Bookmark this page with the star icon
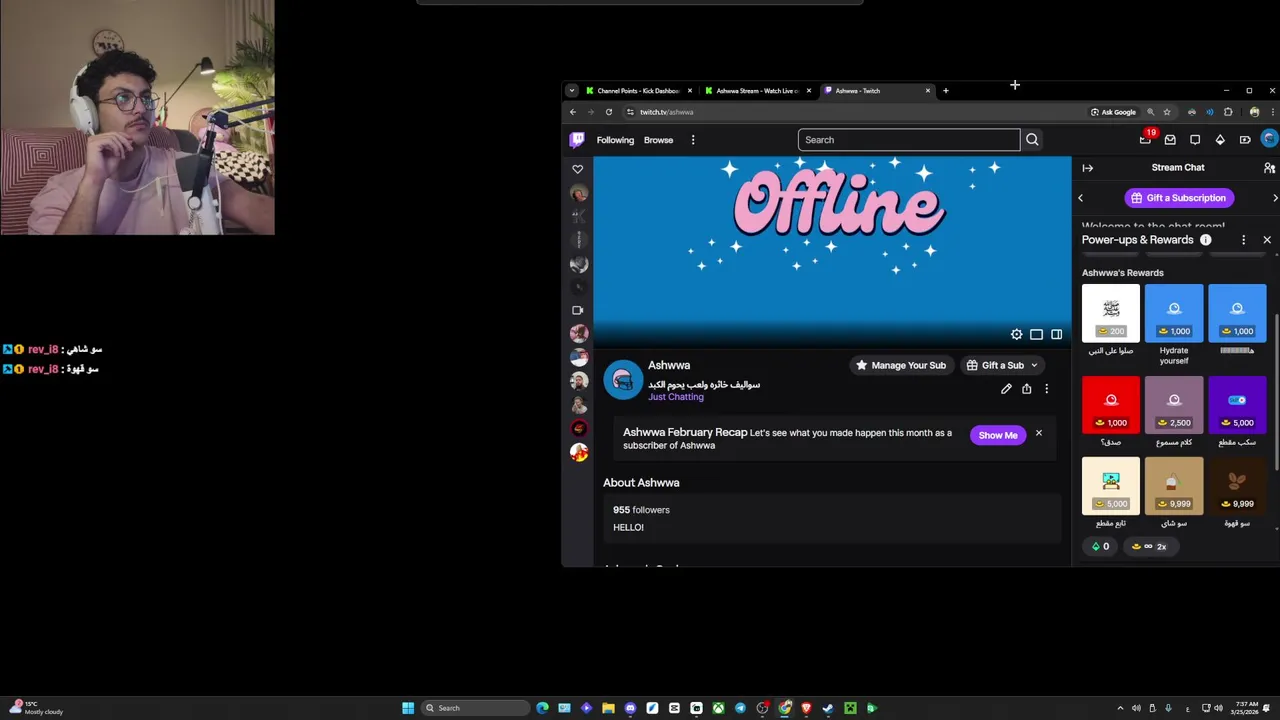Viewport: 1280px width, 720px height. [x=1166, y=112]
